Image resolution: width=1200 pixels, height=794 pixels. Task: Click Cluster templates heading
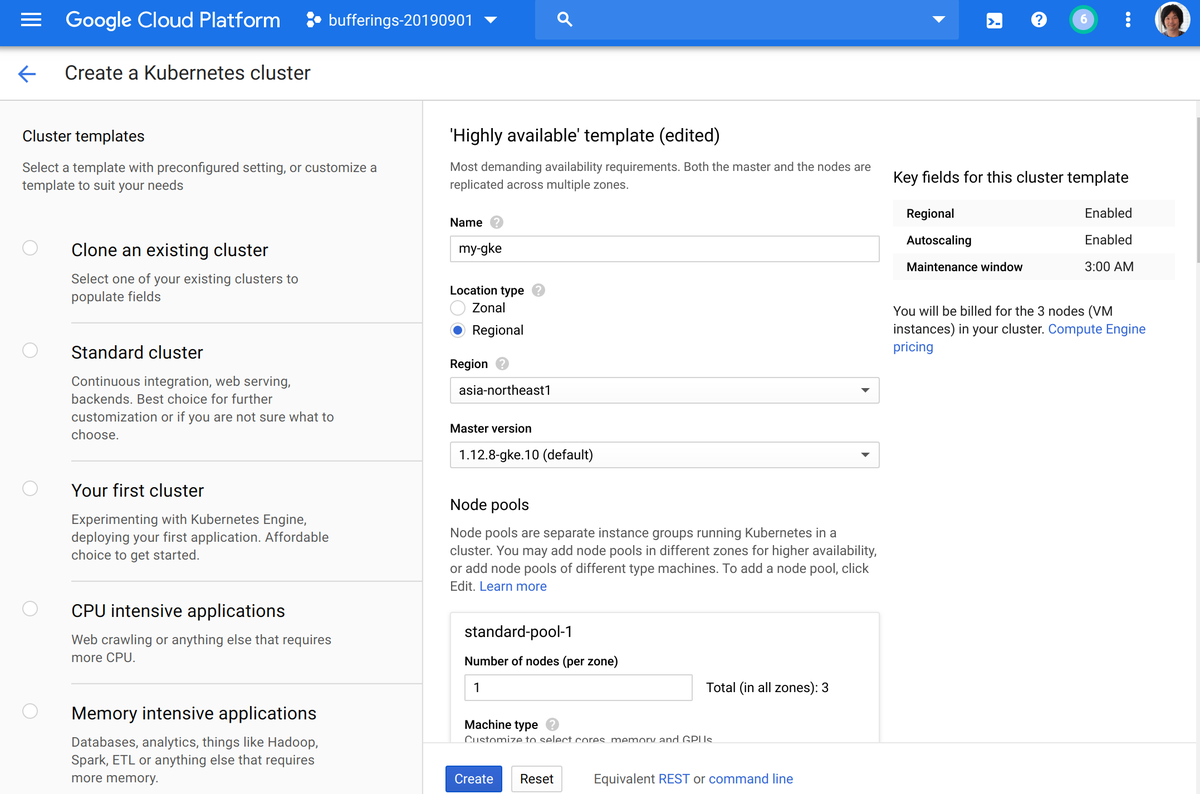coord(83,136)
